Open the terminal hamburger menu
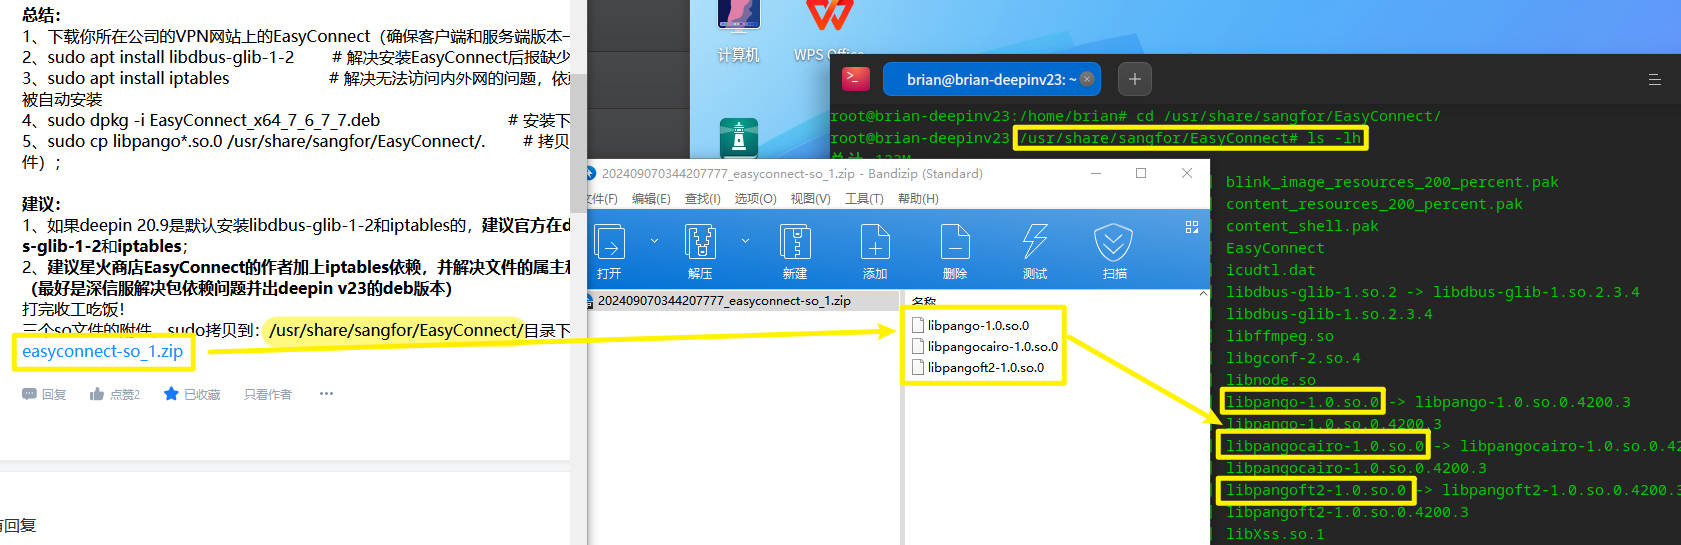The image size is (1681, 545). (x=1655, y=79)
